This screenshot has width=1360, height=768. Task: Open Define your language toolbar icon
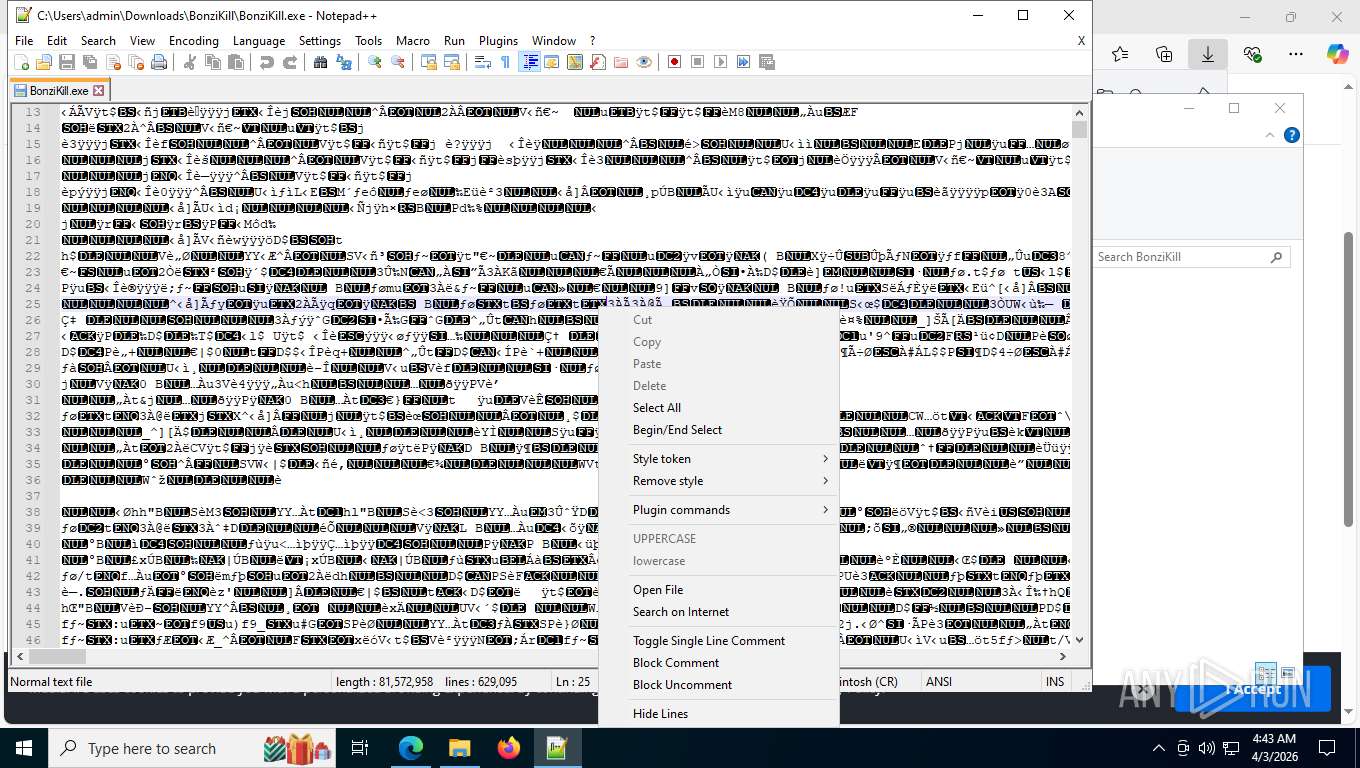[x=552, y=62]
